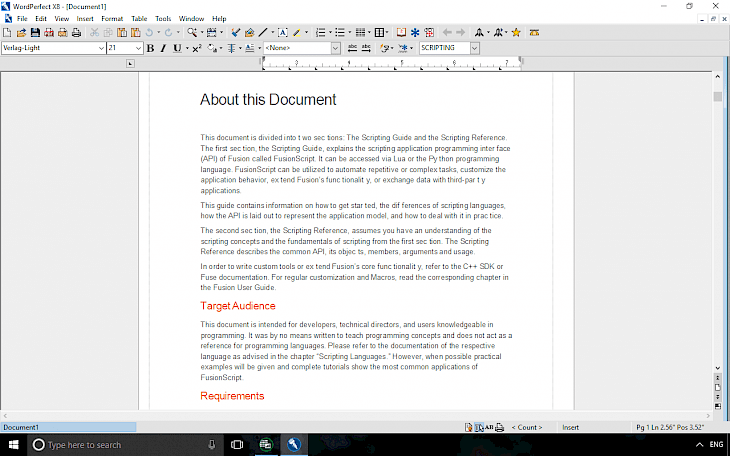Expand the numbered list dropdown arrow

point(330,33)
